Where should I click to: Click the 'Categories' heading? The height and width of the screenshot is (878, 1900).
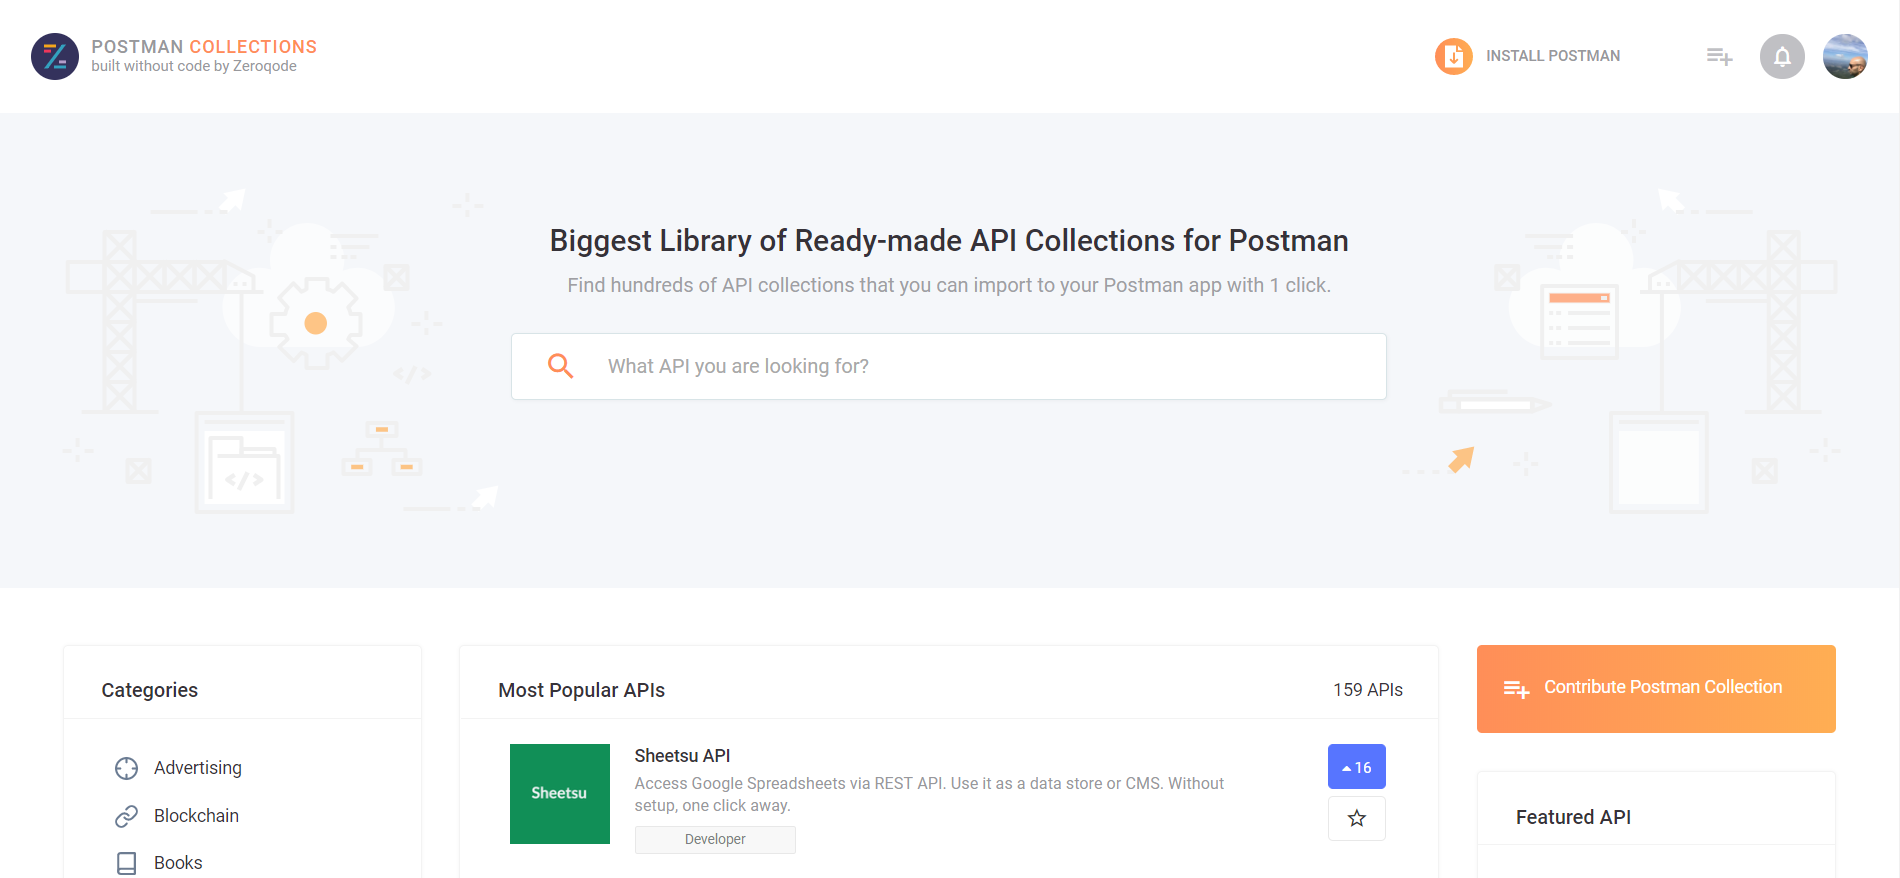tap(149, 690)
